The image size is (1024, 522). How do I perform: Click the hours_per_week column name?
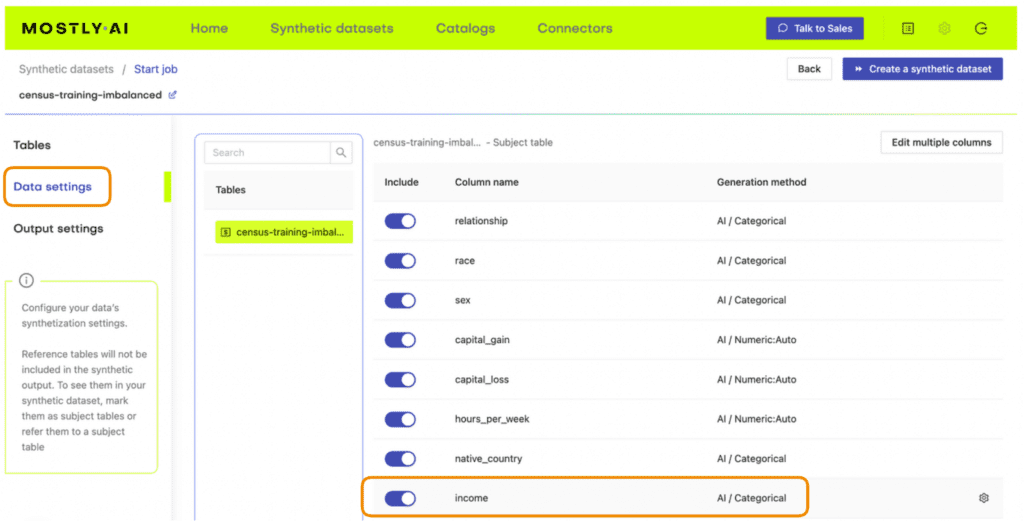click(492, 419)
